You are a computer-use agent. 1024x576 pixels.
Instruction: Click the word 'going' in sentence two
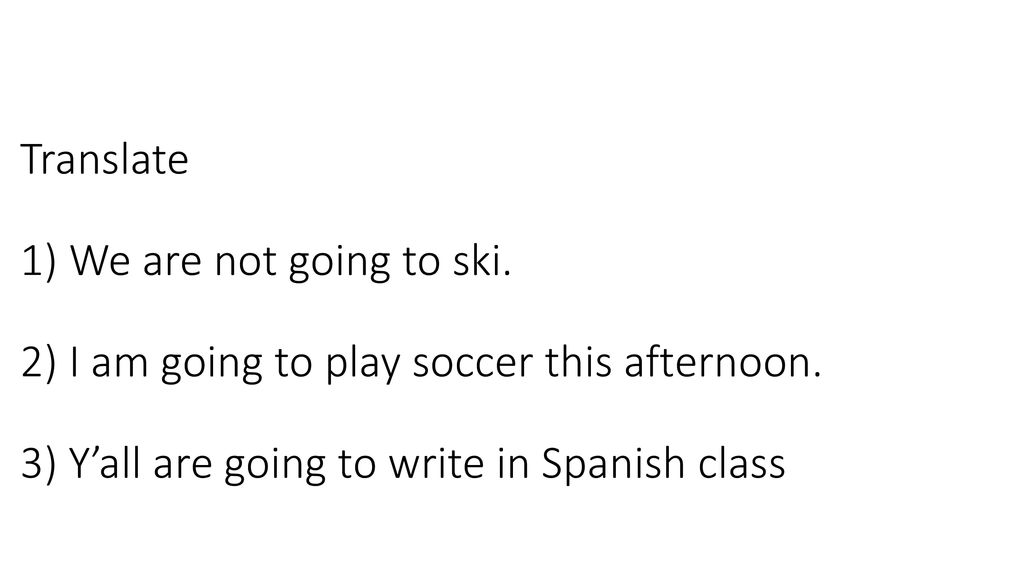(x=212, y=364)
